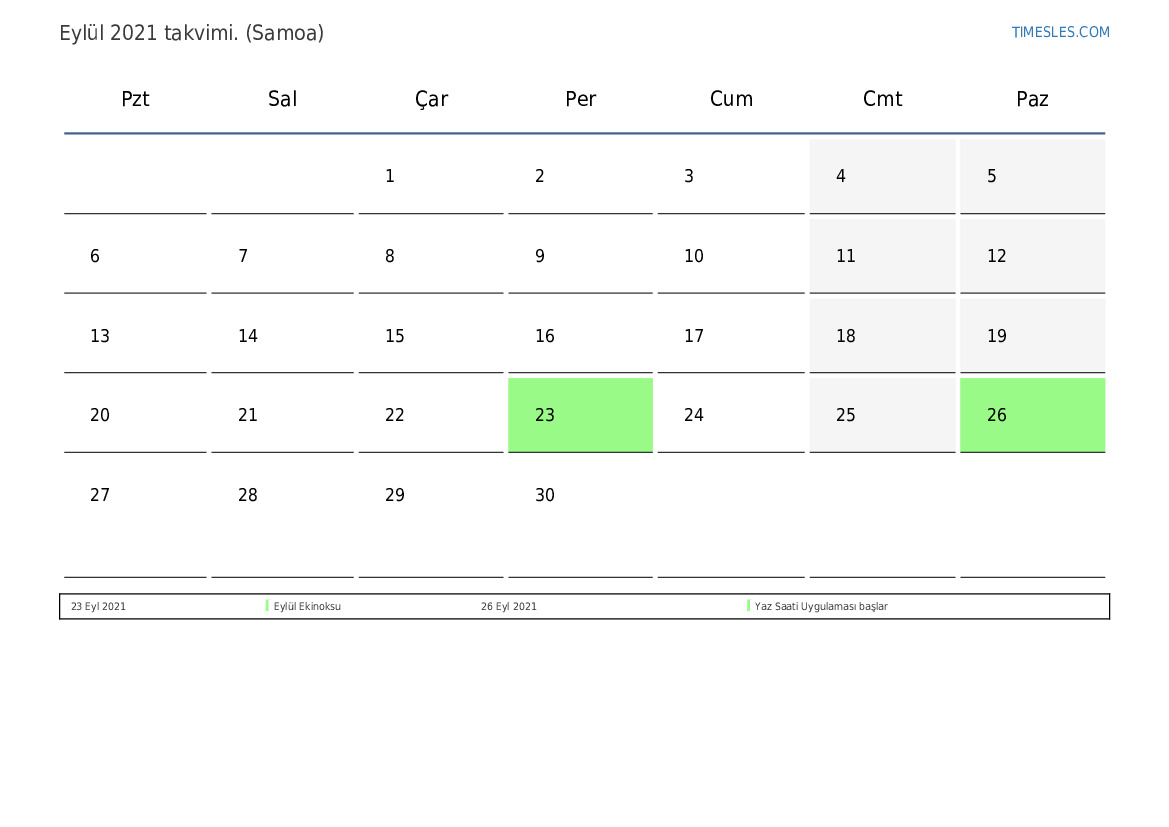
Task: Select the highlighted day 26
Action: (x=1032, y=415)
